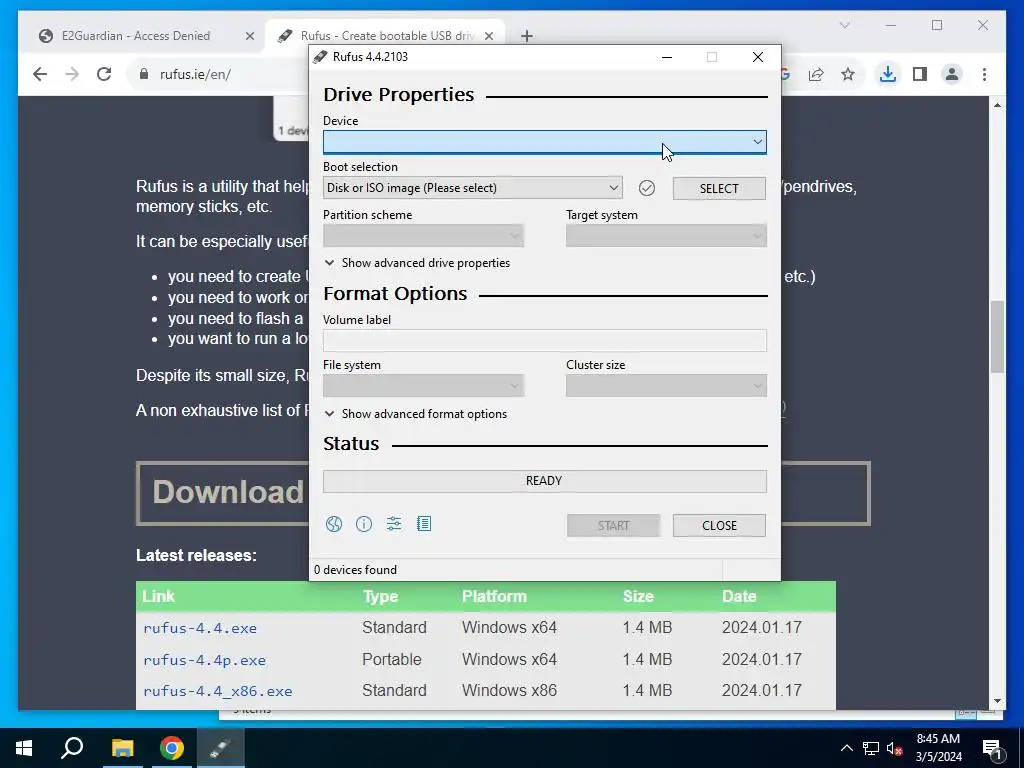Switch to Chrome on the taskbar
The image size is (1024, 768).
pyautogui.click(x=172, y=748)
